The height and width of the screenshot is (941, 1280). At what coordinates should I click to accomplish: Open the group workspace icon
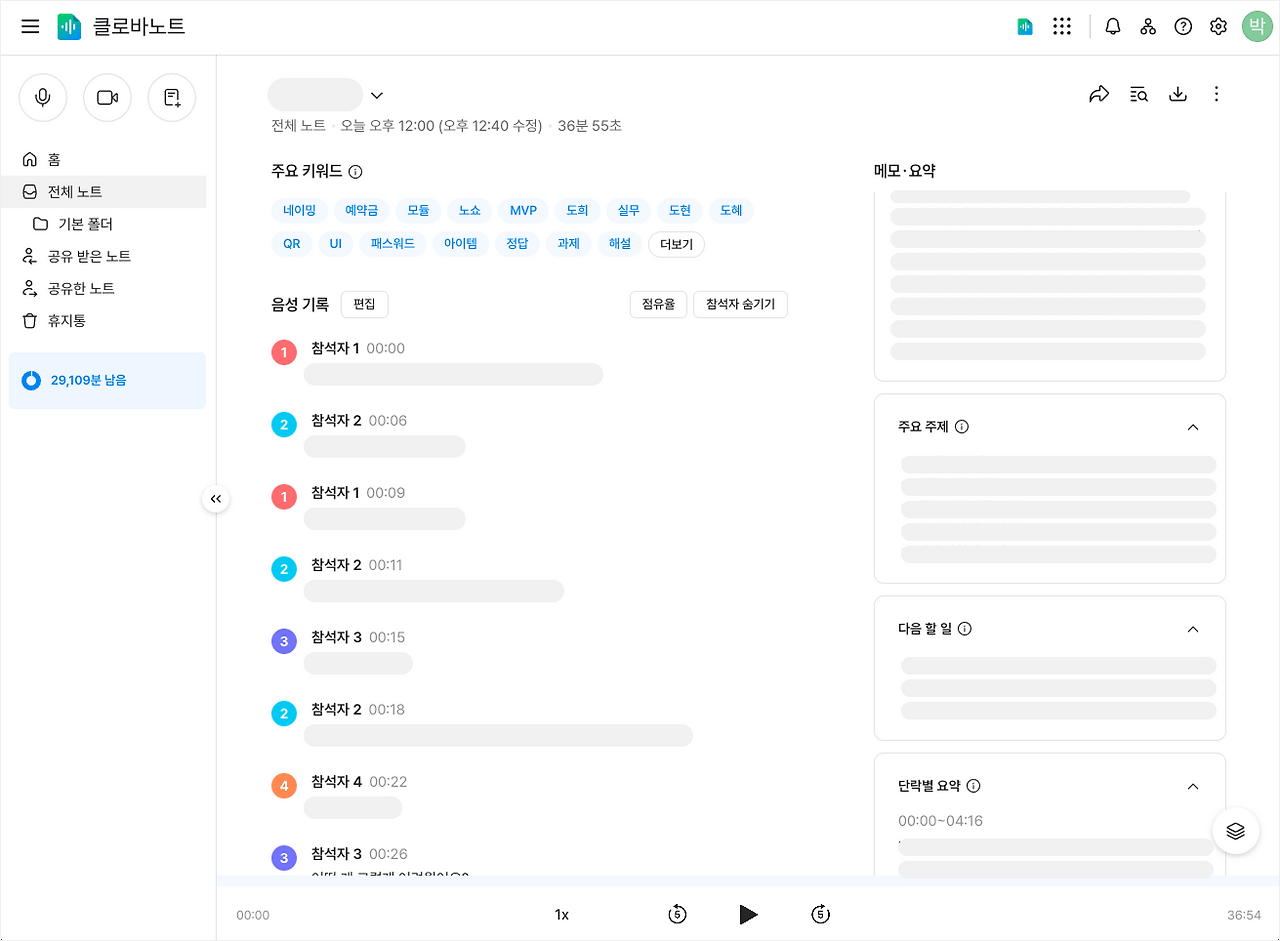(1148, 27)
